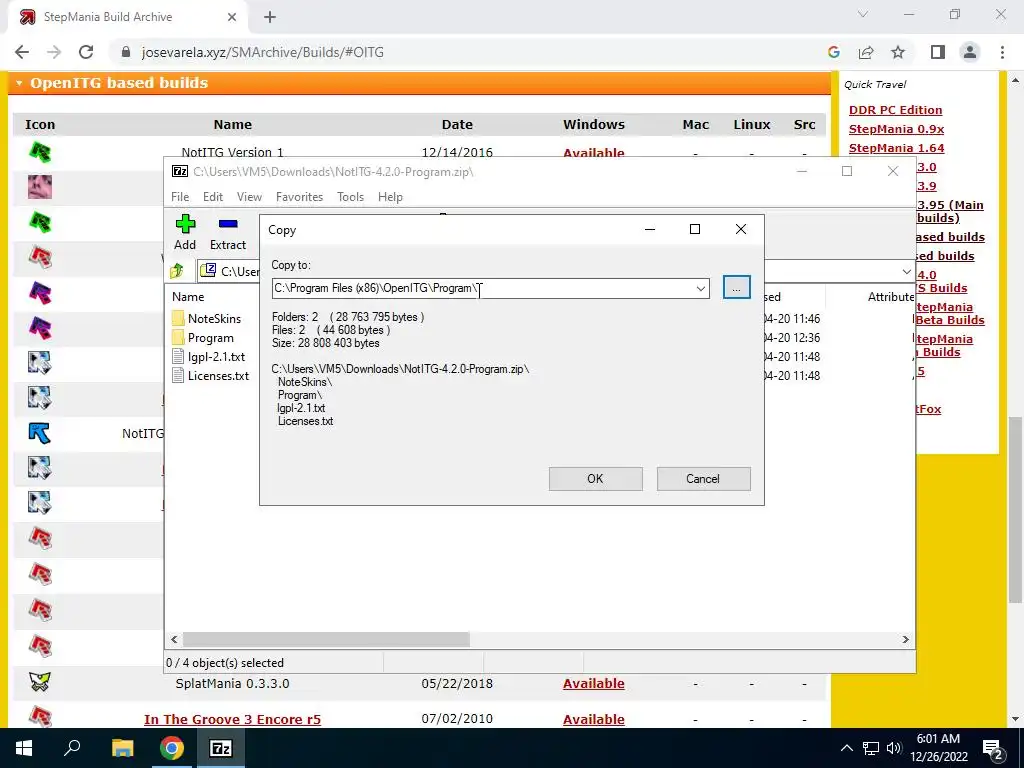Open the Chrome three-dot menu

1002,52
